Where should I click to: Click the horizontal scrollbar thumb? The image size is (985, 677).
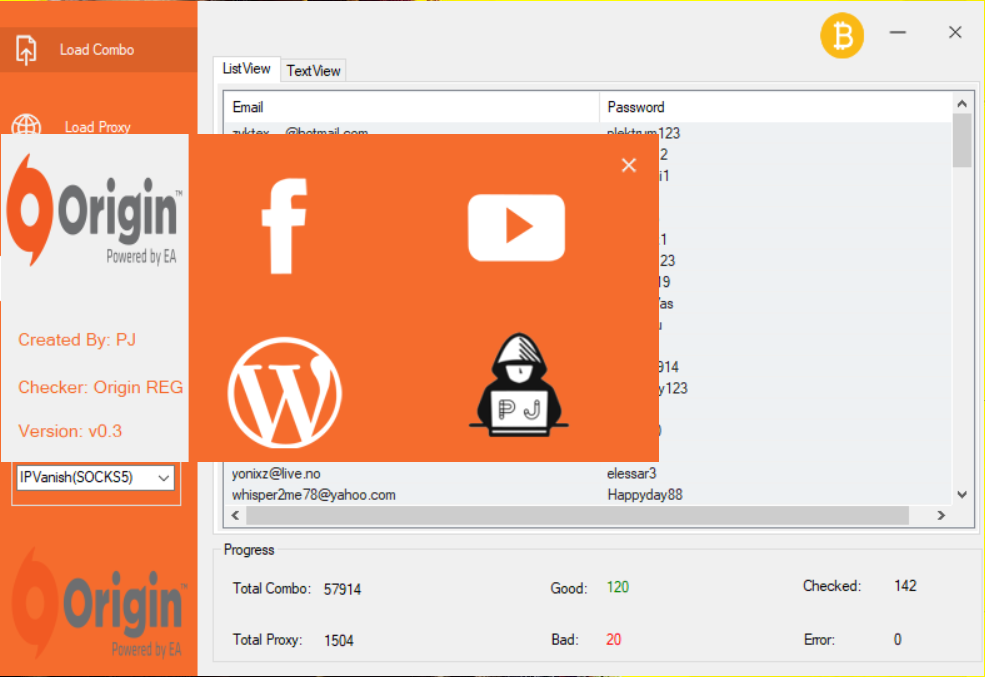(x=577, y=516)
